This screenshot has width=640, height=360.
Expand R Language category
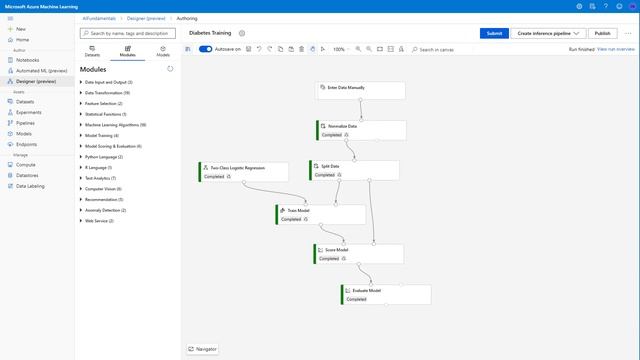click(x=96, y=167)
